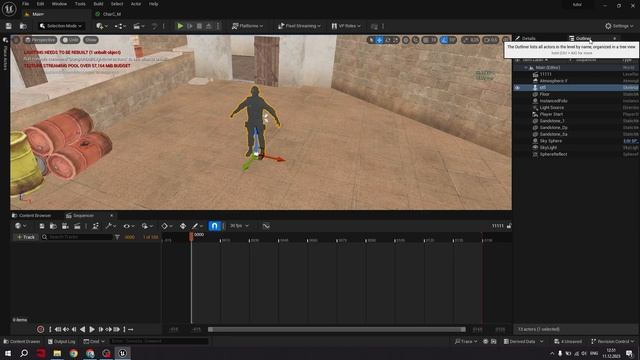Open the Add content quick menu

coord(102,26)
